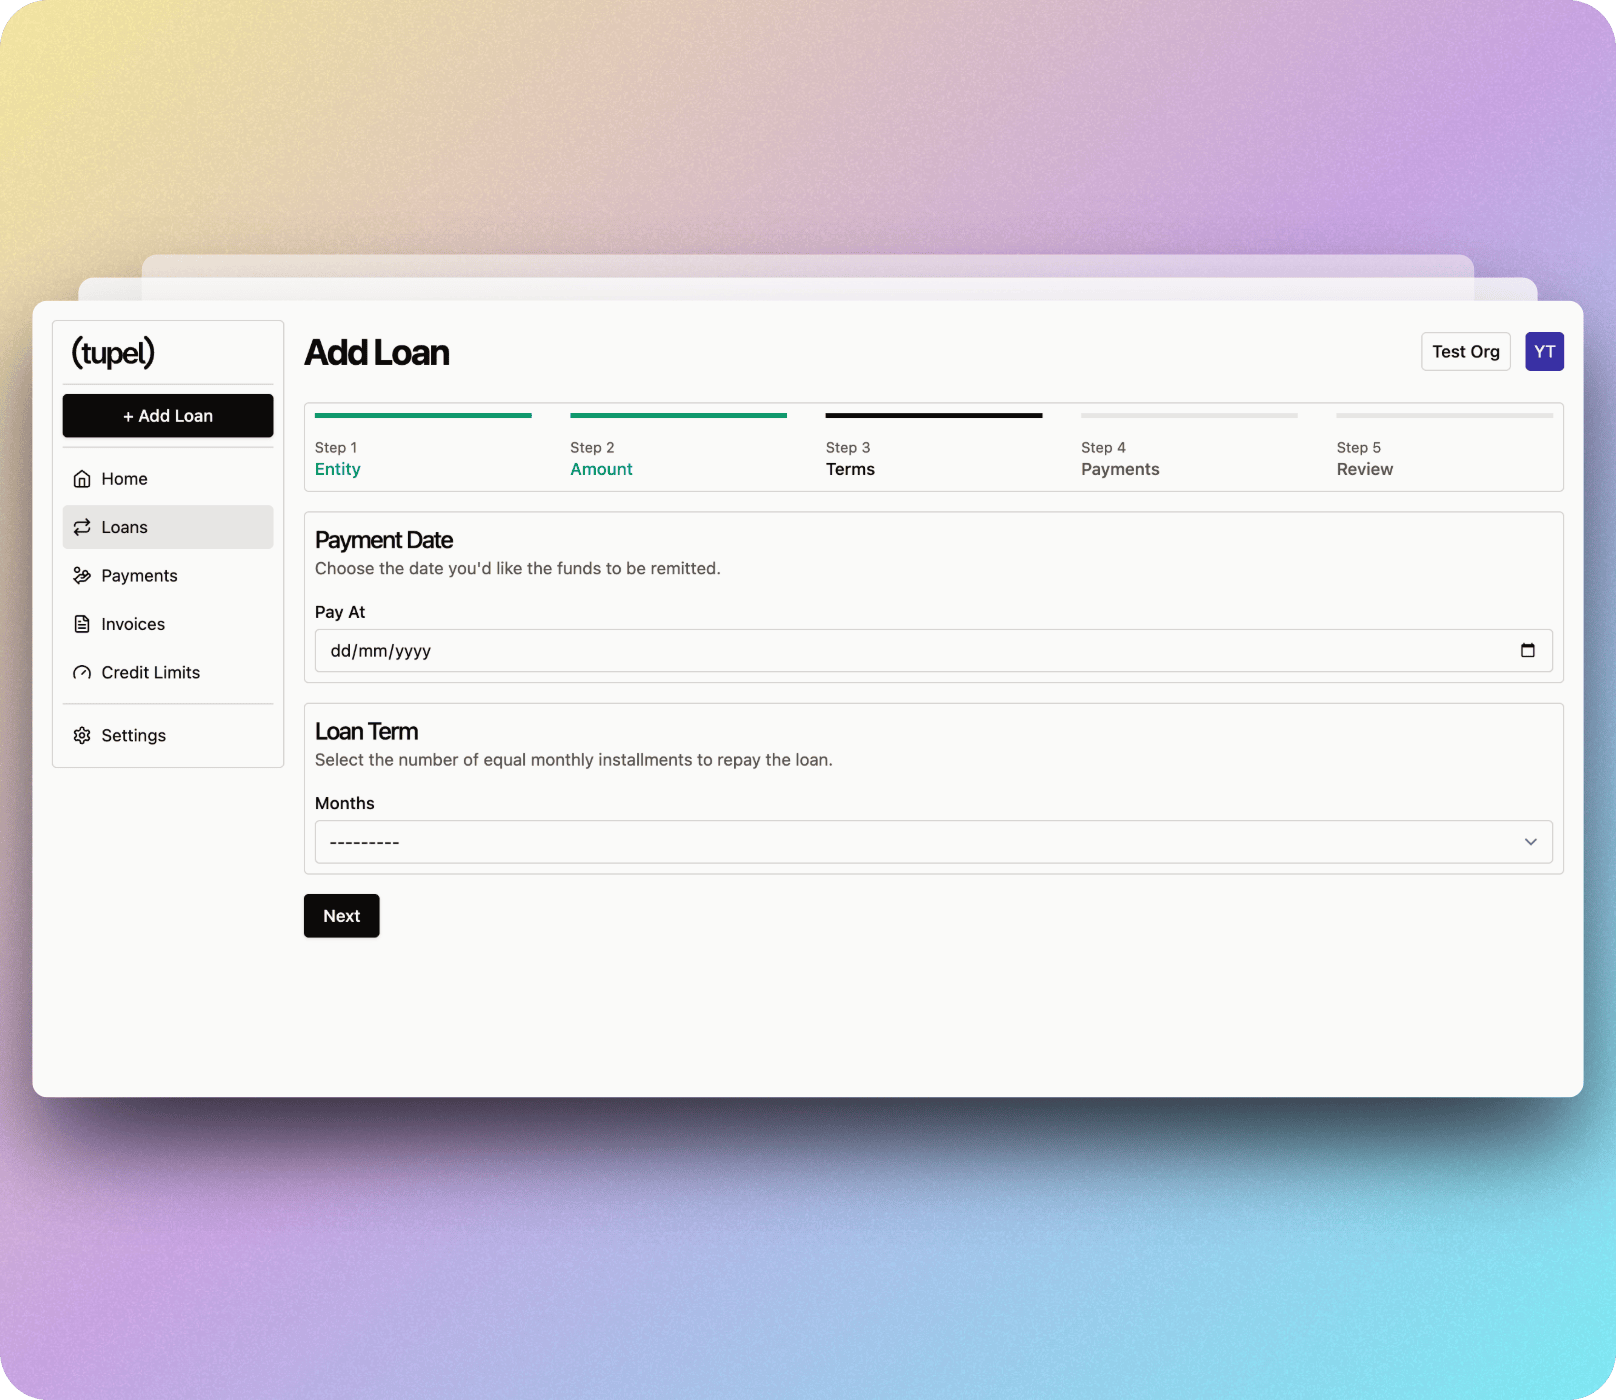Click the Months dropdown chevron arrow
The height and width of the screenshot is (1400, 1616).
[1530, 842]
